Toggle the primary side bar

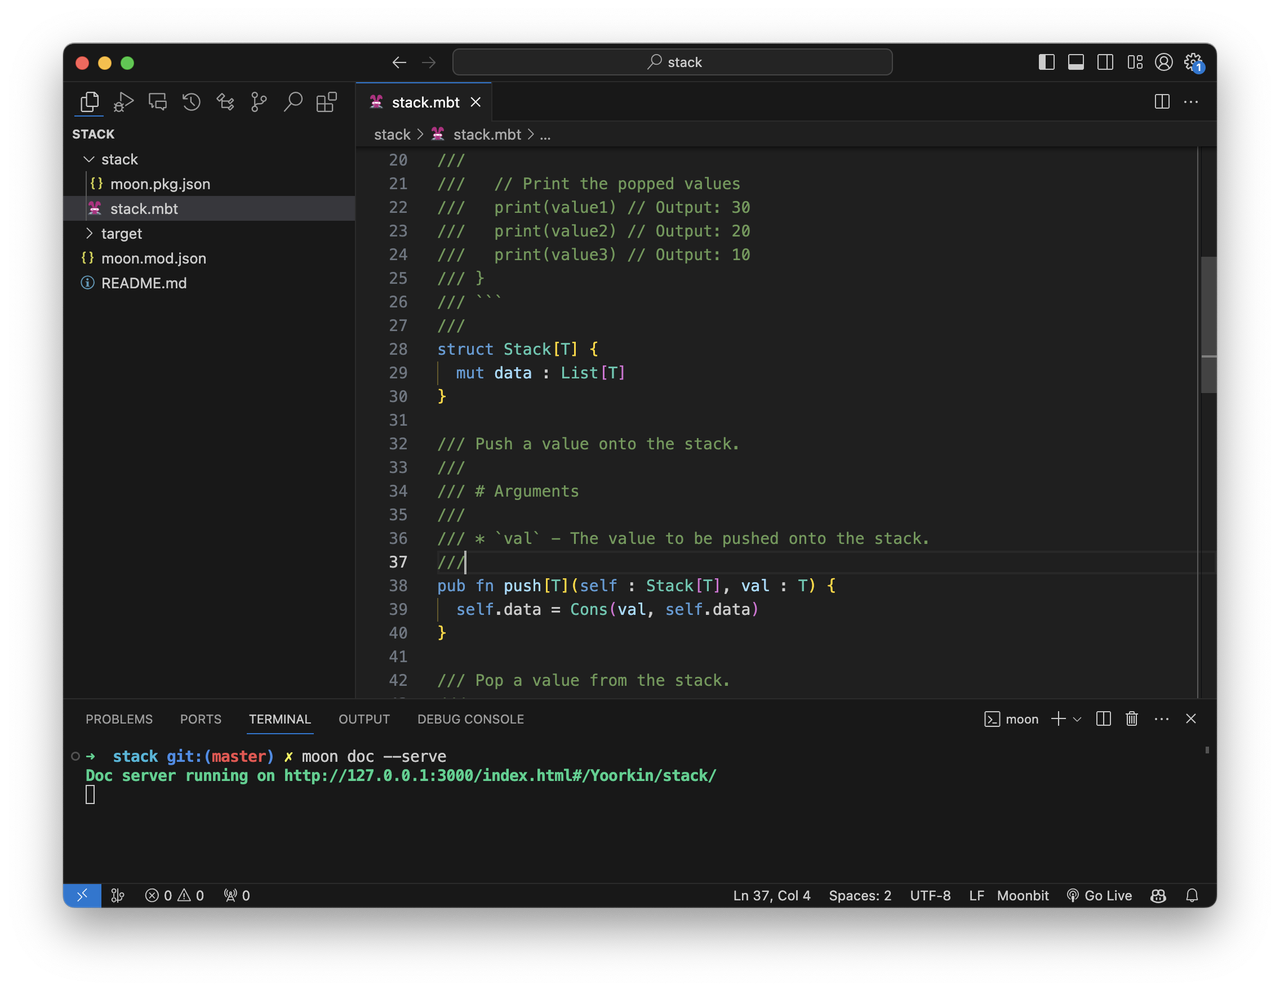tap(1047, 62)
